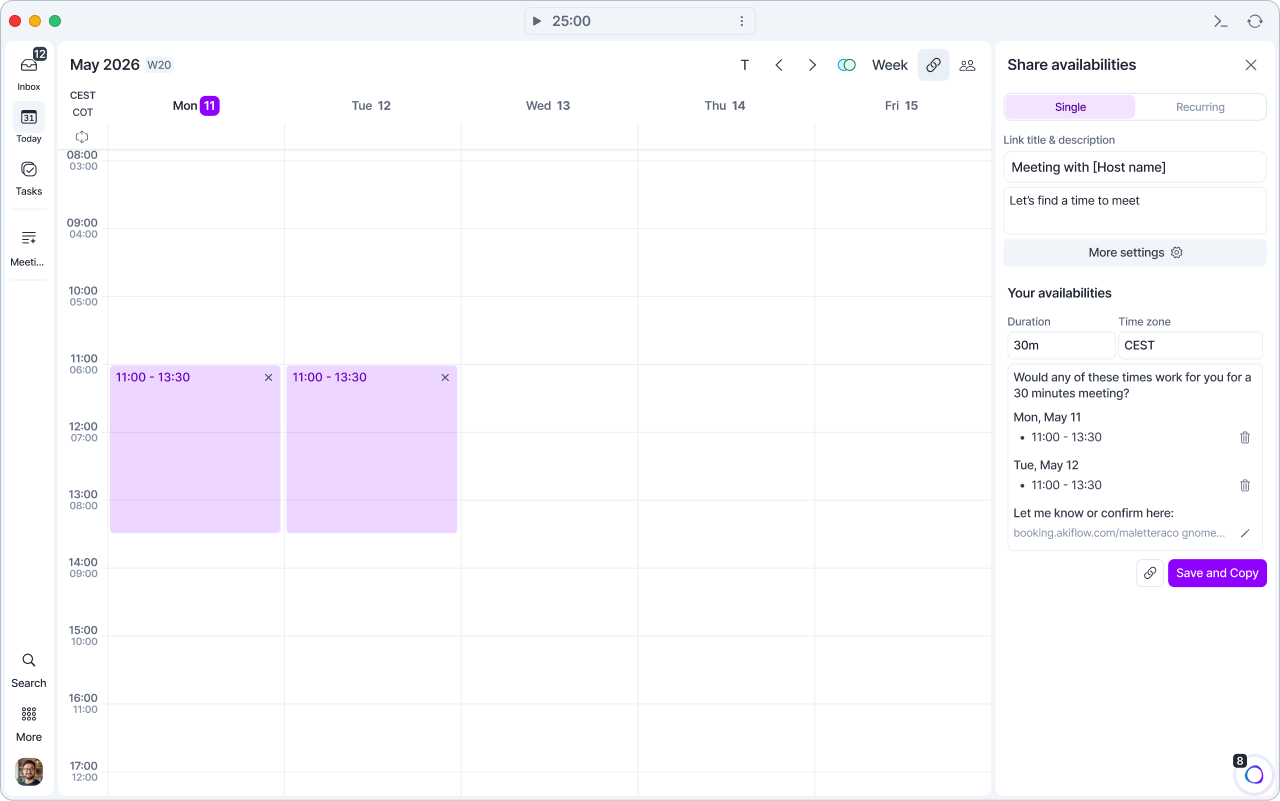1280x801 pixels.
Task: Delete the Tue, May 12 availability slot
Action: tap(1245, 485)
